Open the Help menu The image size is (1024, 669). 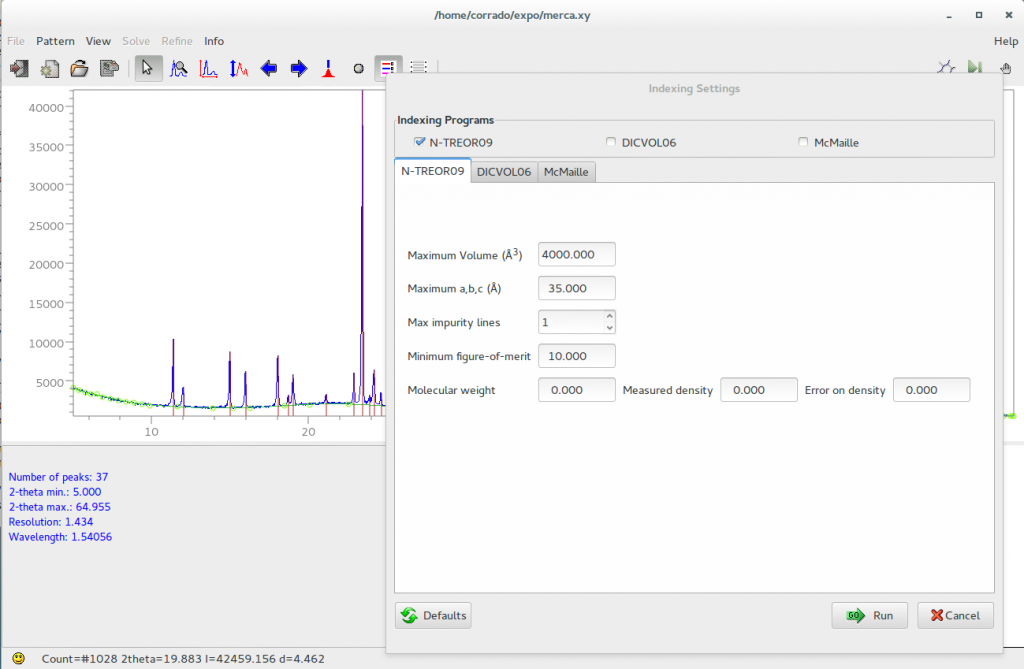[1006, 41]
